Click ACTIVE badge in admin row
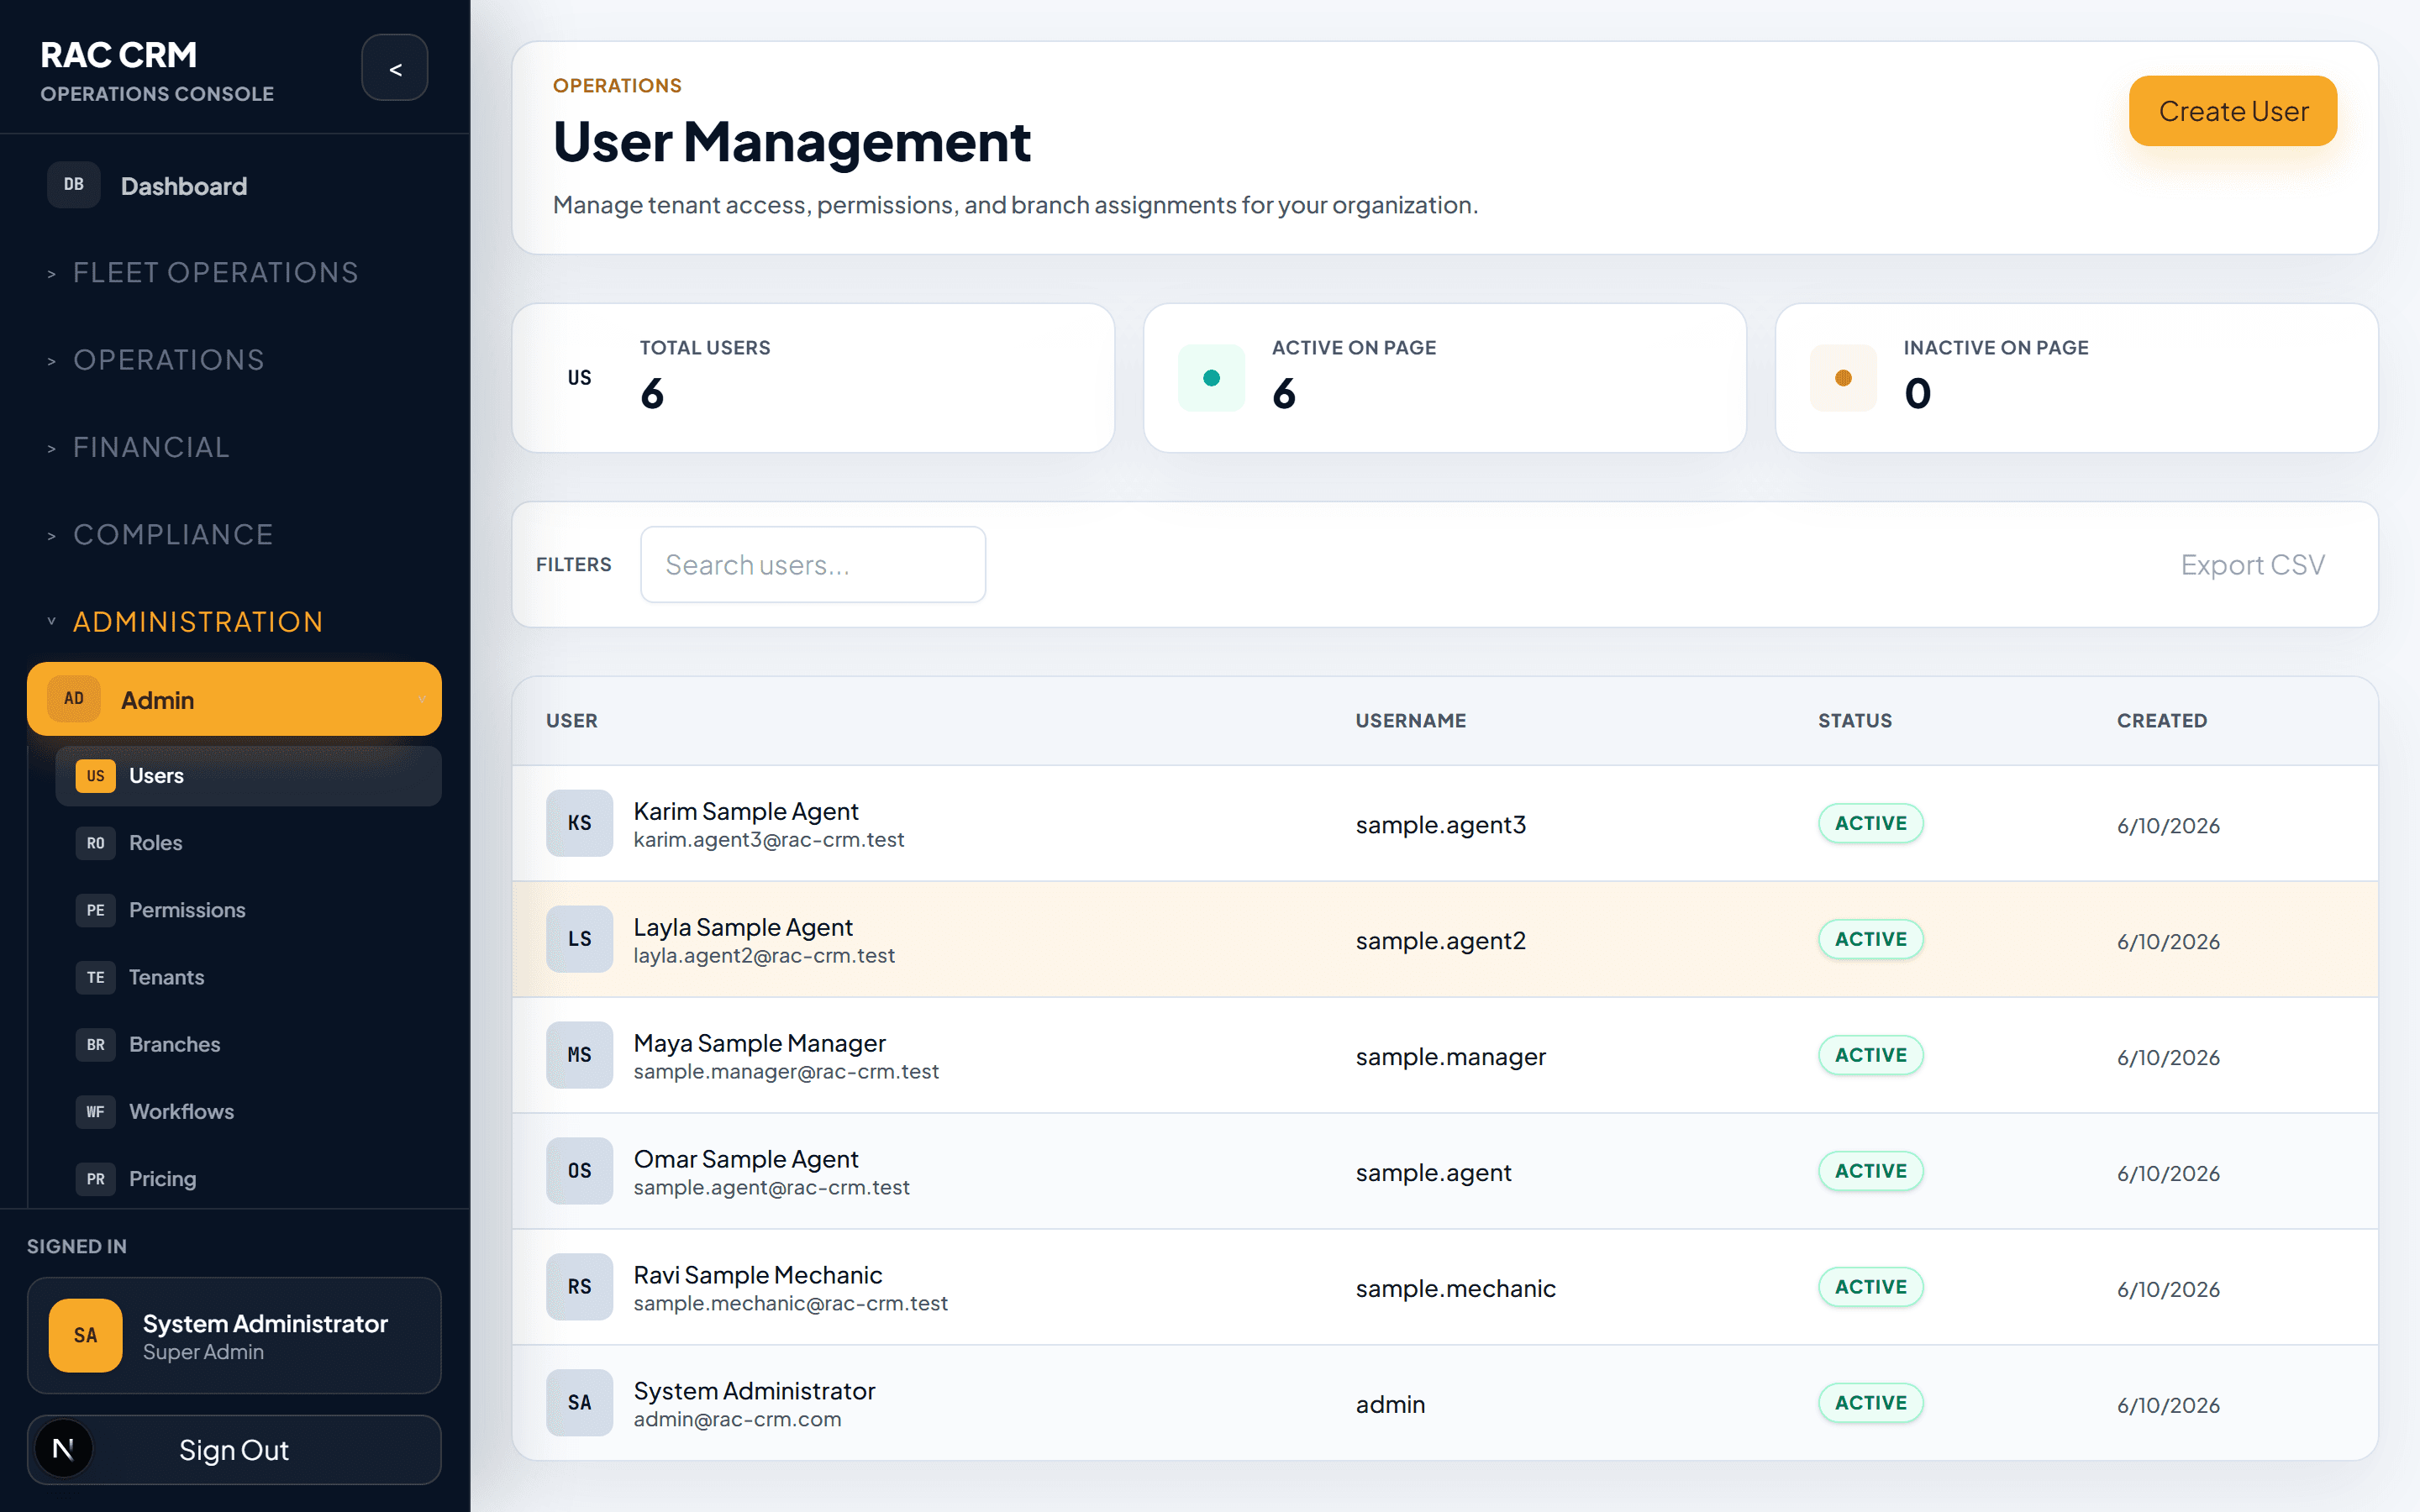This screenshot has height=1512, width=2420. point(1871,1403)
